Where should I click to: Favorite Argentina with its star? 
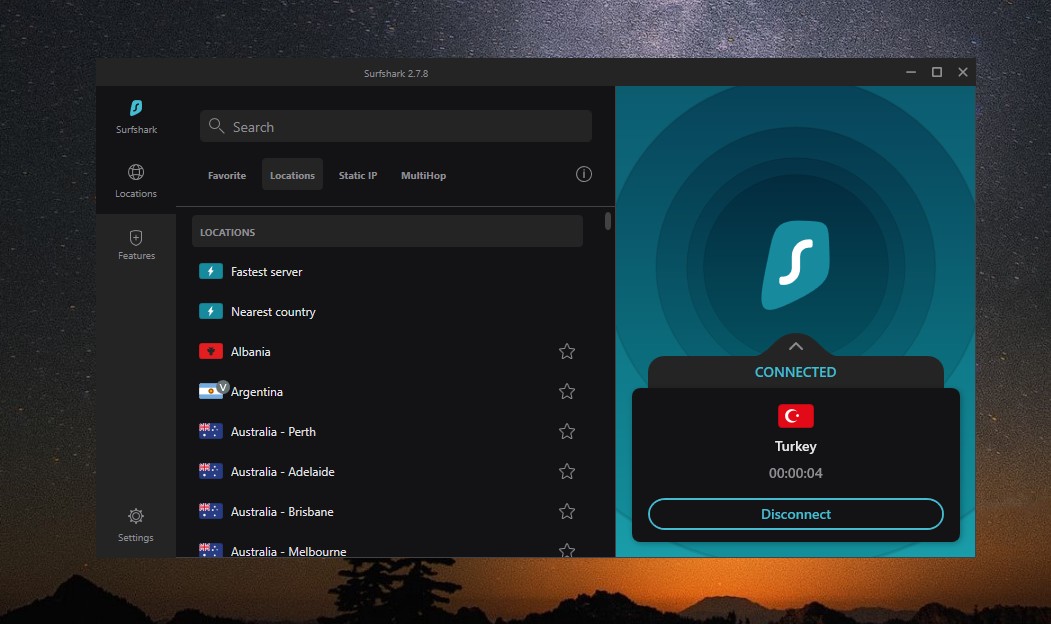tap(567, 391)
